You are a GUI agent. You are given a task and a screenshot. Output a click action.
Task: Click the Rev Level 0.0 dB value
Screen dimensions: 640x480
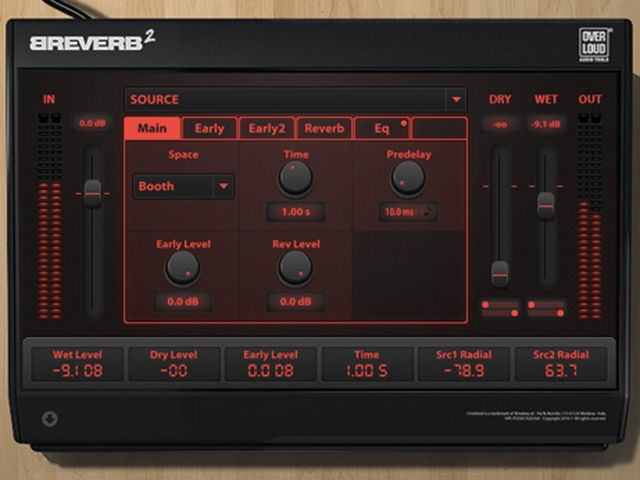point(296,302)
